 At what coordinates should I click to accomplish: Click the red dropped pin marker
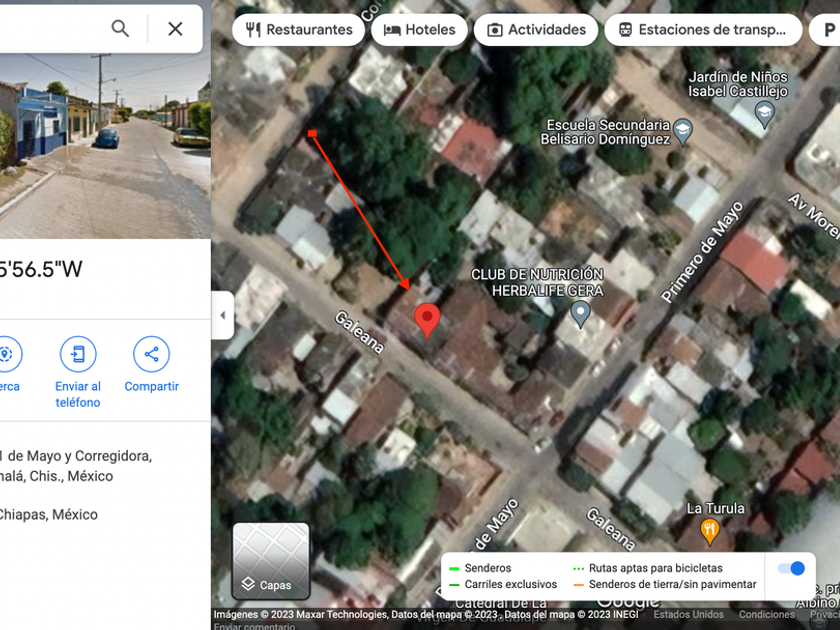(428, 320)
